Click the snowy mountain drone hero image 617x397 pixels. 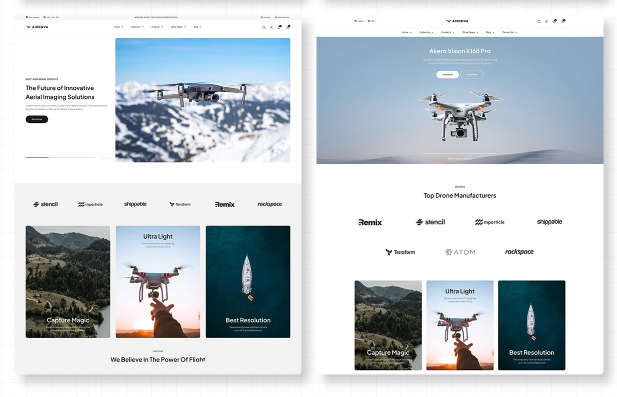click(x=203, y=100)
